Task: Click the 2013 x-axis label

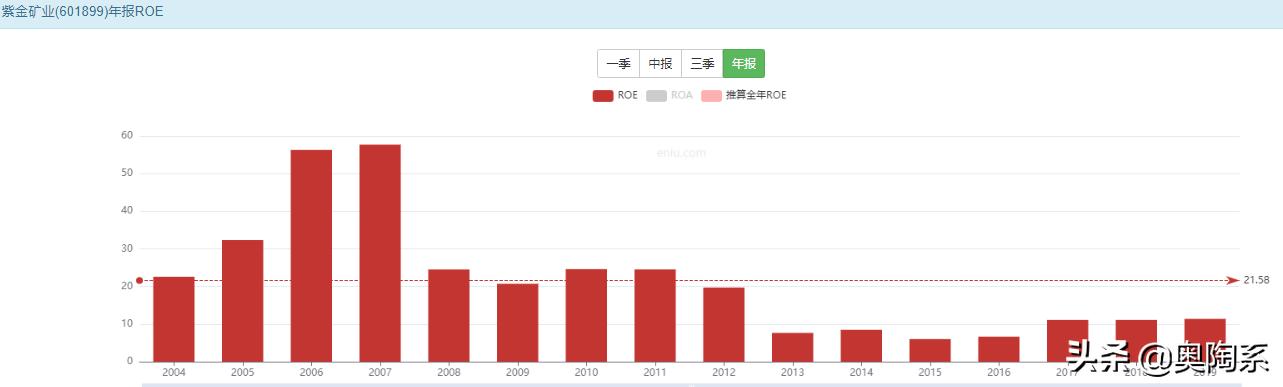Action: (x=792, y=372)
